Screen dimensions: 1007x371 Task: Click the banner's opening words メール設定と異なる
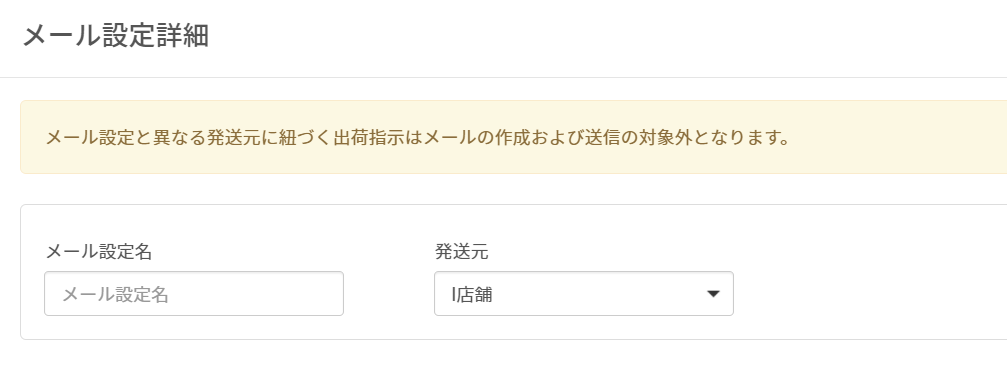point(126,137)
